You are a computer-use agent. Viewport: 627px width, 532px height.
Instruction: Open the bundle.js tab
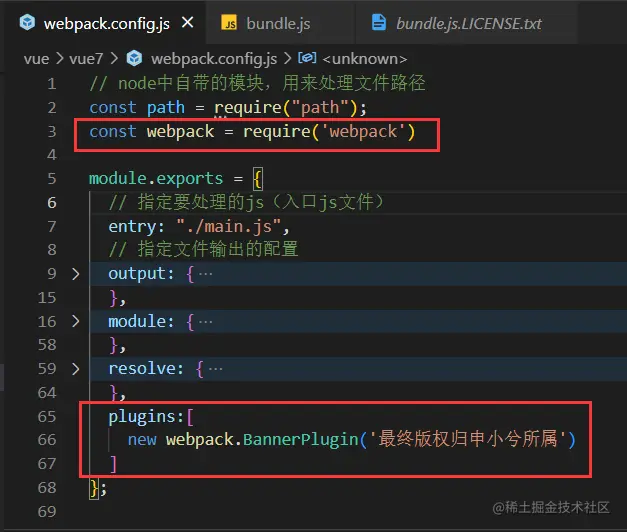point(278,24)
